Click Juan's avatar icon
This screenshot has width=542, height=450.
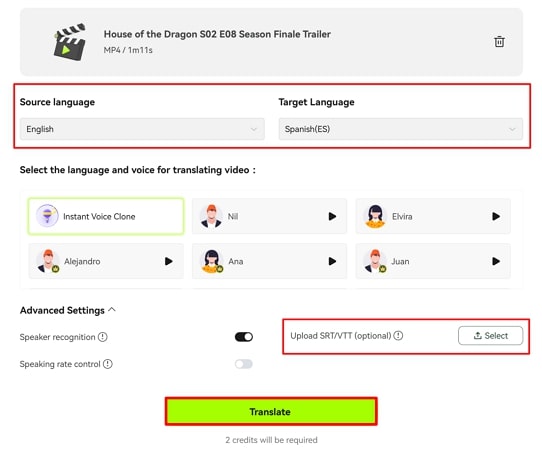click(375, 261)
